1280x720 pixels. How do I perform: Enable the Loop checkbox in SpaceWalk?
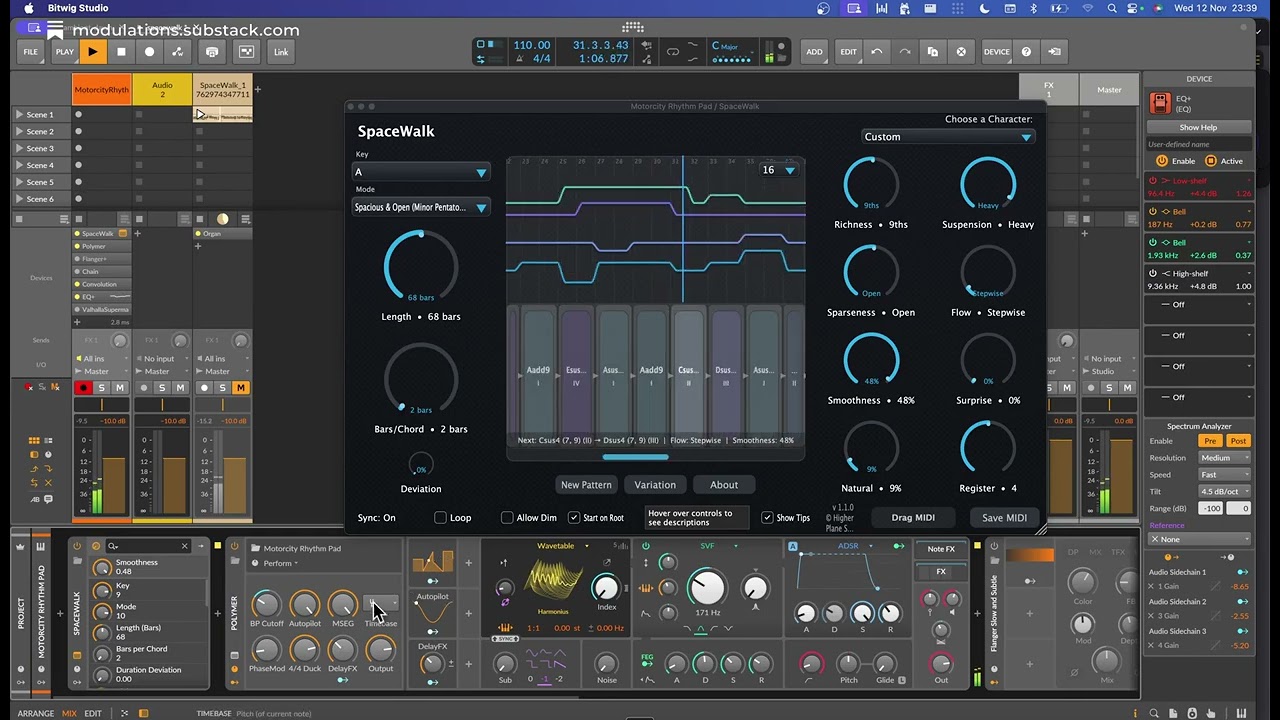[x=440, y=517]
